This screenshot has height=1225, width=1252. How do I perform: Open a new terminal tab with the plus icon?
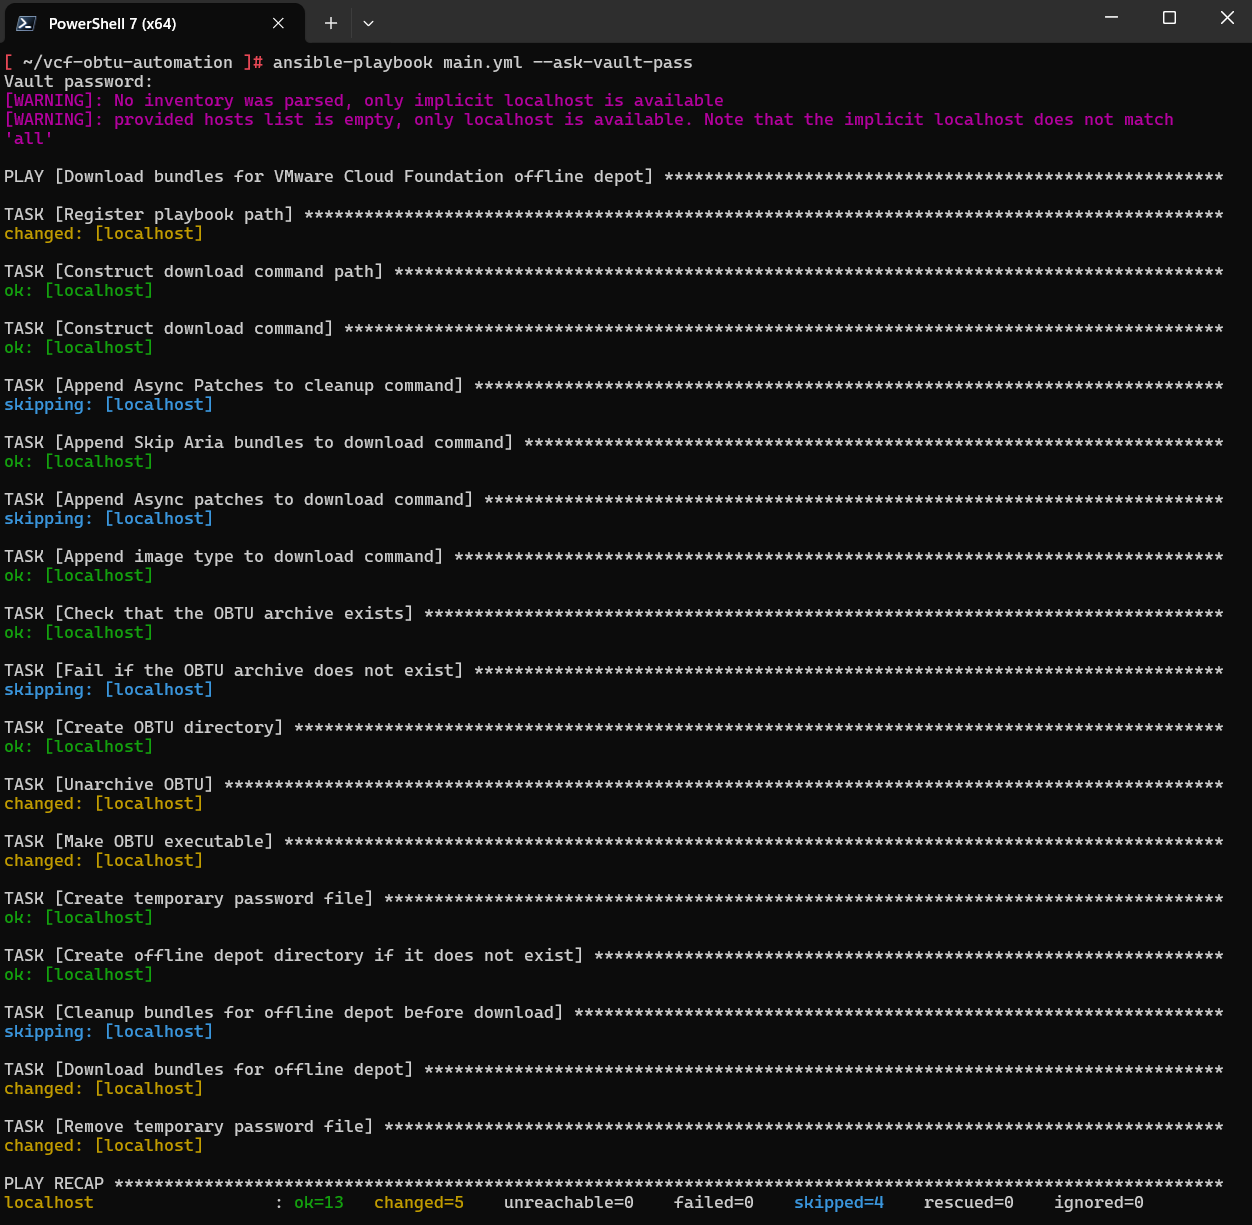point(329,22)
